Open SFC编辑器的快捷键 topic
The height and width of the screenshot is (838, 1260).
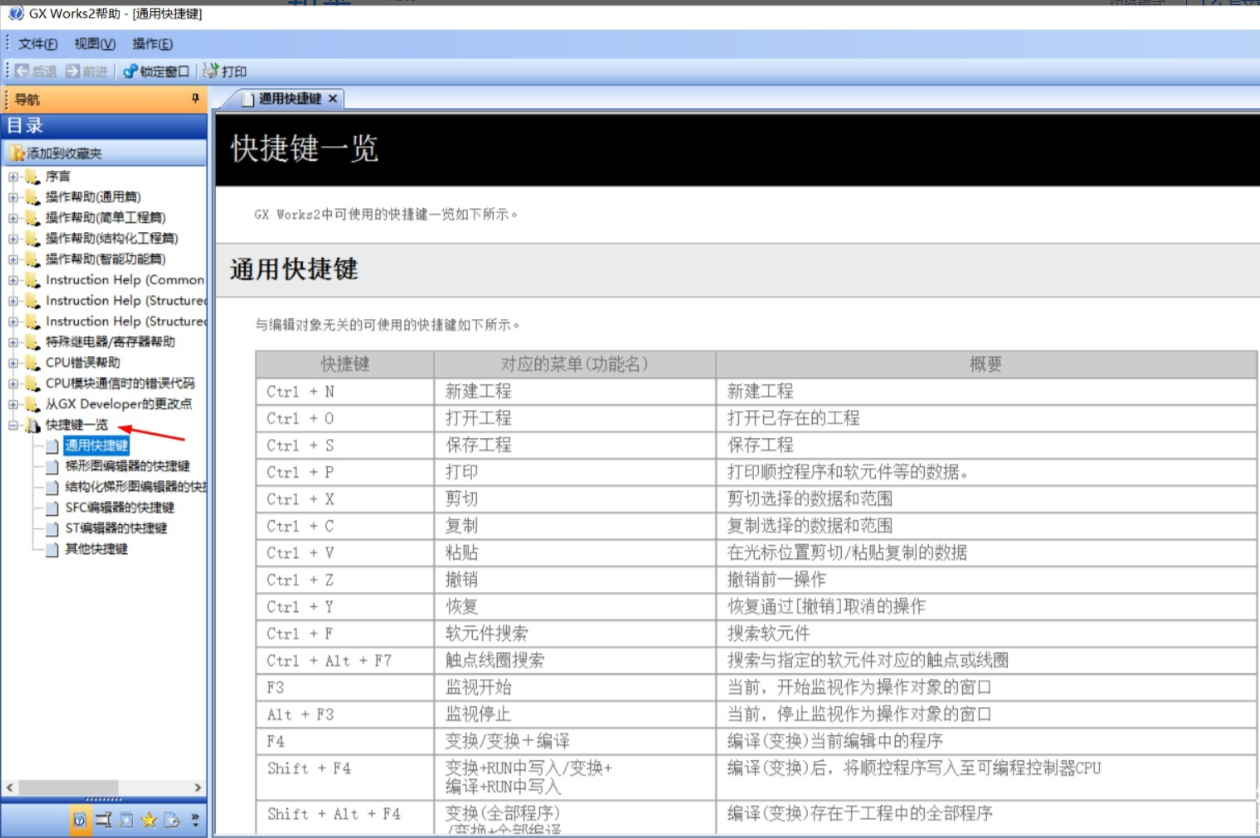tap(119, 508)
